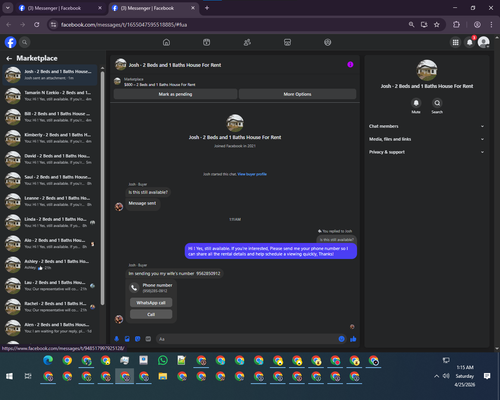
Task: Open Tamarin N Ezekio conversation
Action: [x=50, y=96]
